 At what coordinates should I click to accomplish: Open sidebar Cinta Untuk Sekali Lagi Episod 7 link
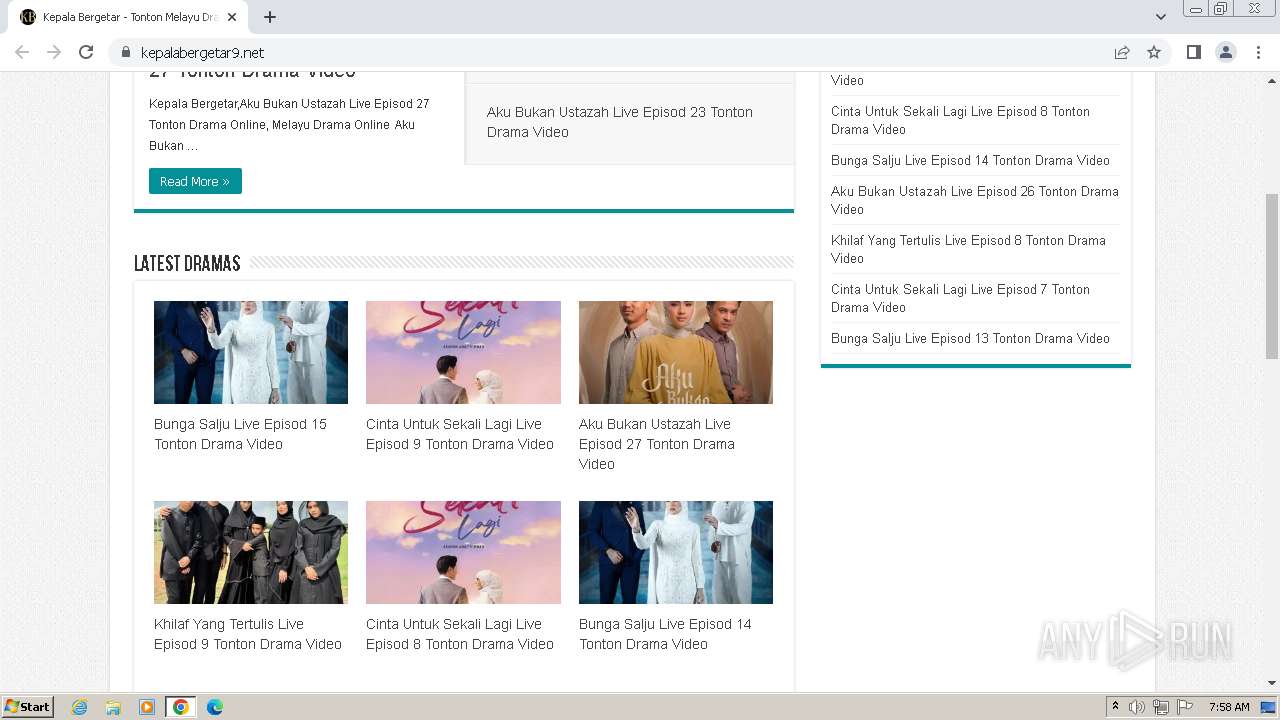(960, 298)
